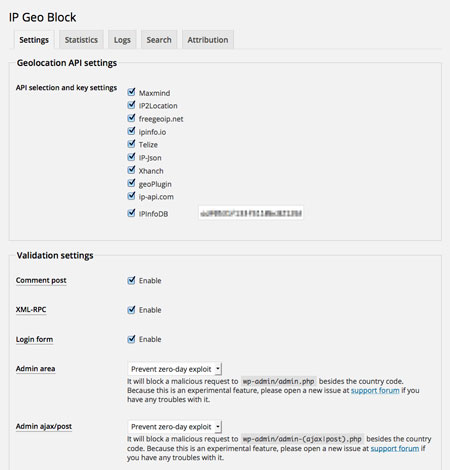Uncheck the Maxmind API checkbox
The width and height of the screenshot is (450, 470).
click(x=131, y=92)
